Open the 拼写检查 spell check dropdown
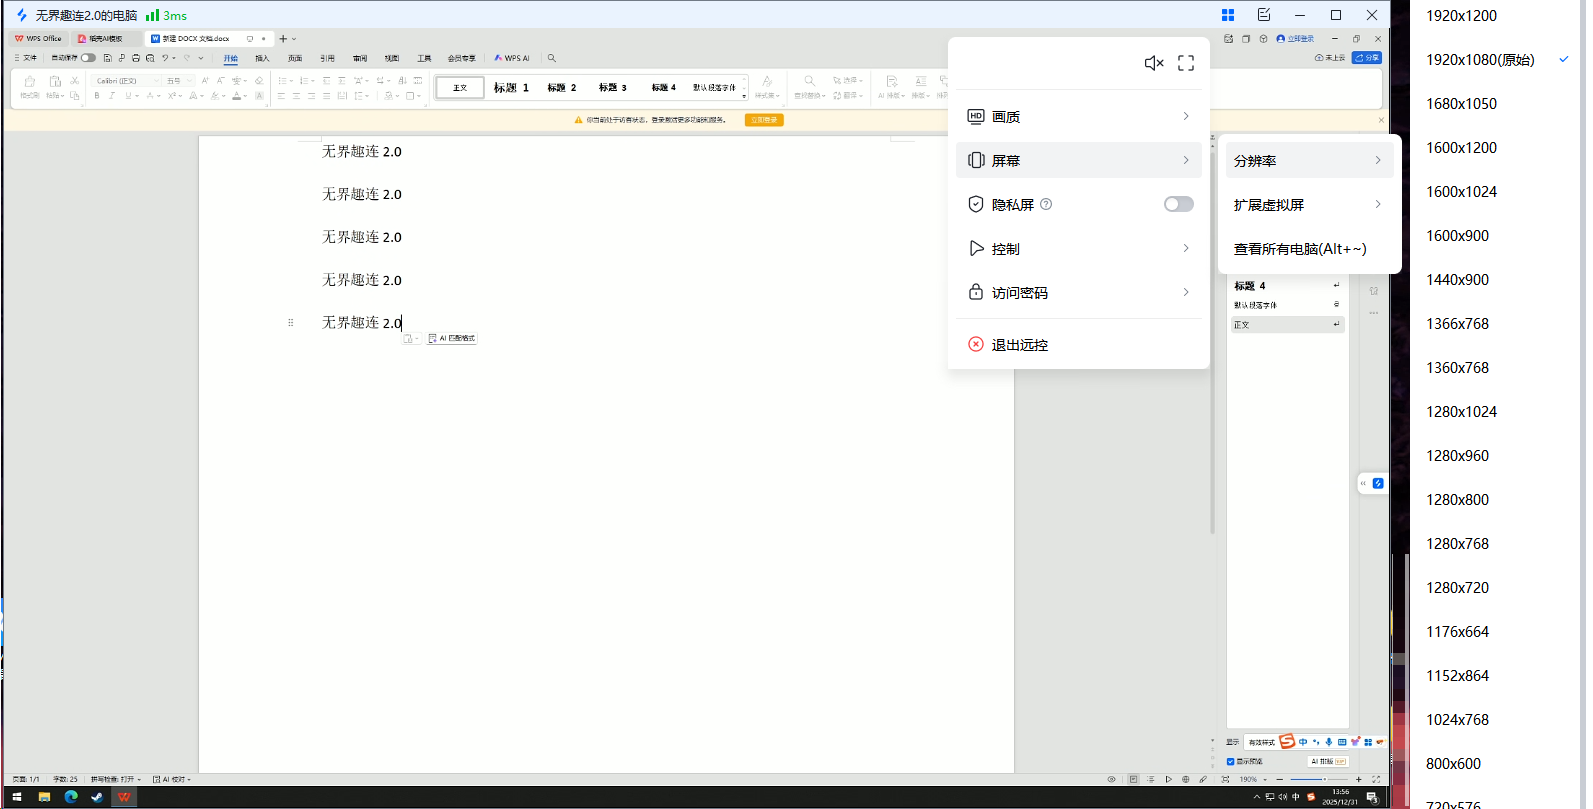1593x809 pixels. 116,779
